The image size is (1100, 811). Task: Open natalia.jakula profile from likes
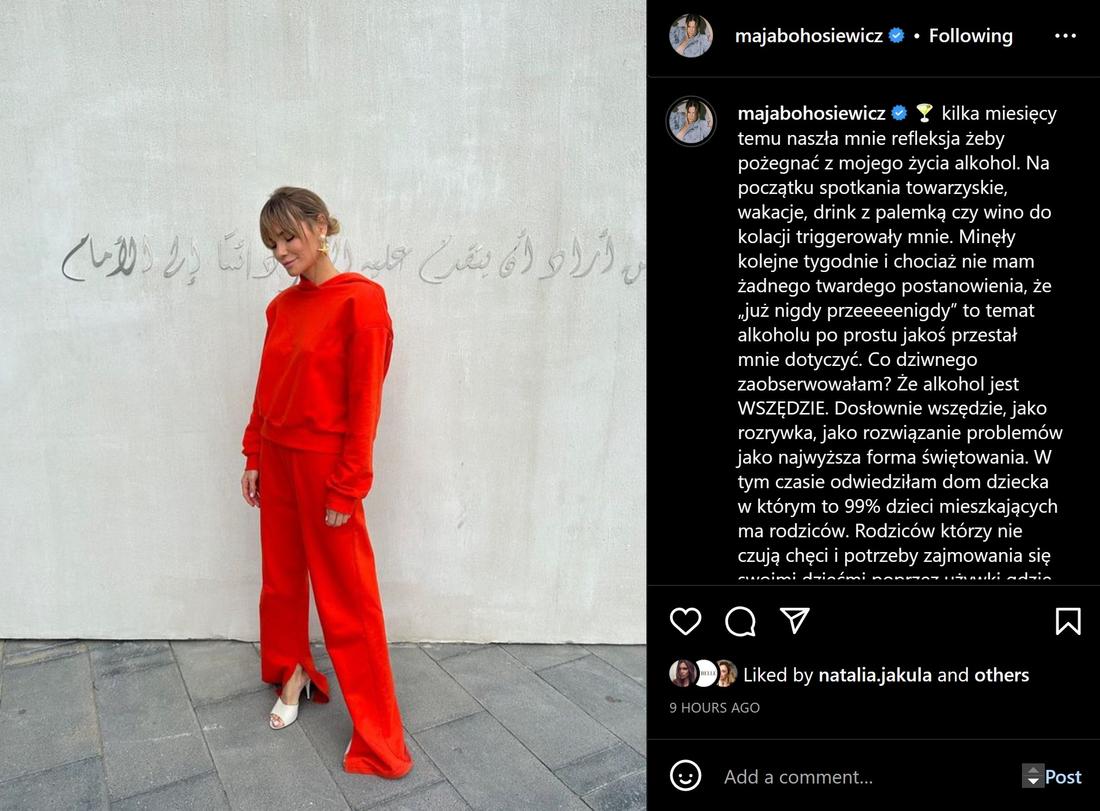click(875, 675)
